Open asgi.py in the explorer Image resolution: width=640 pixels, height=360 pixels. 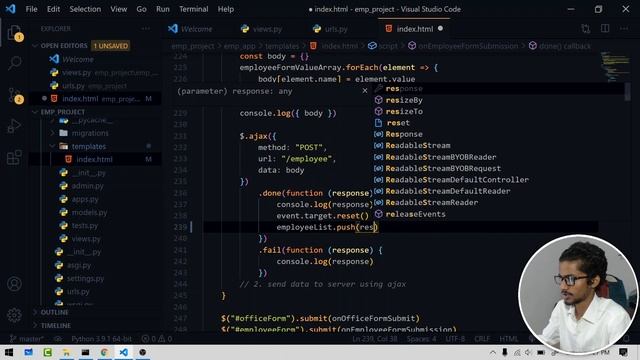(x=79, y=265)
